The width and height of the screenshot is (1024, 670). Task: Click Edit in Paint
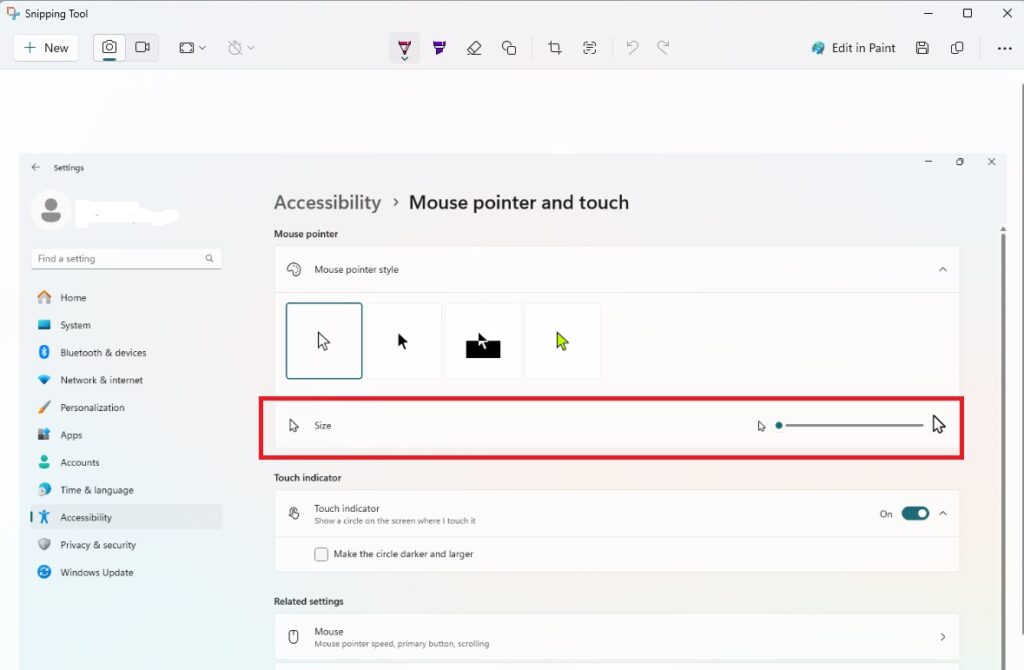(x=853, y=47)
